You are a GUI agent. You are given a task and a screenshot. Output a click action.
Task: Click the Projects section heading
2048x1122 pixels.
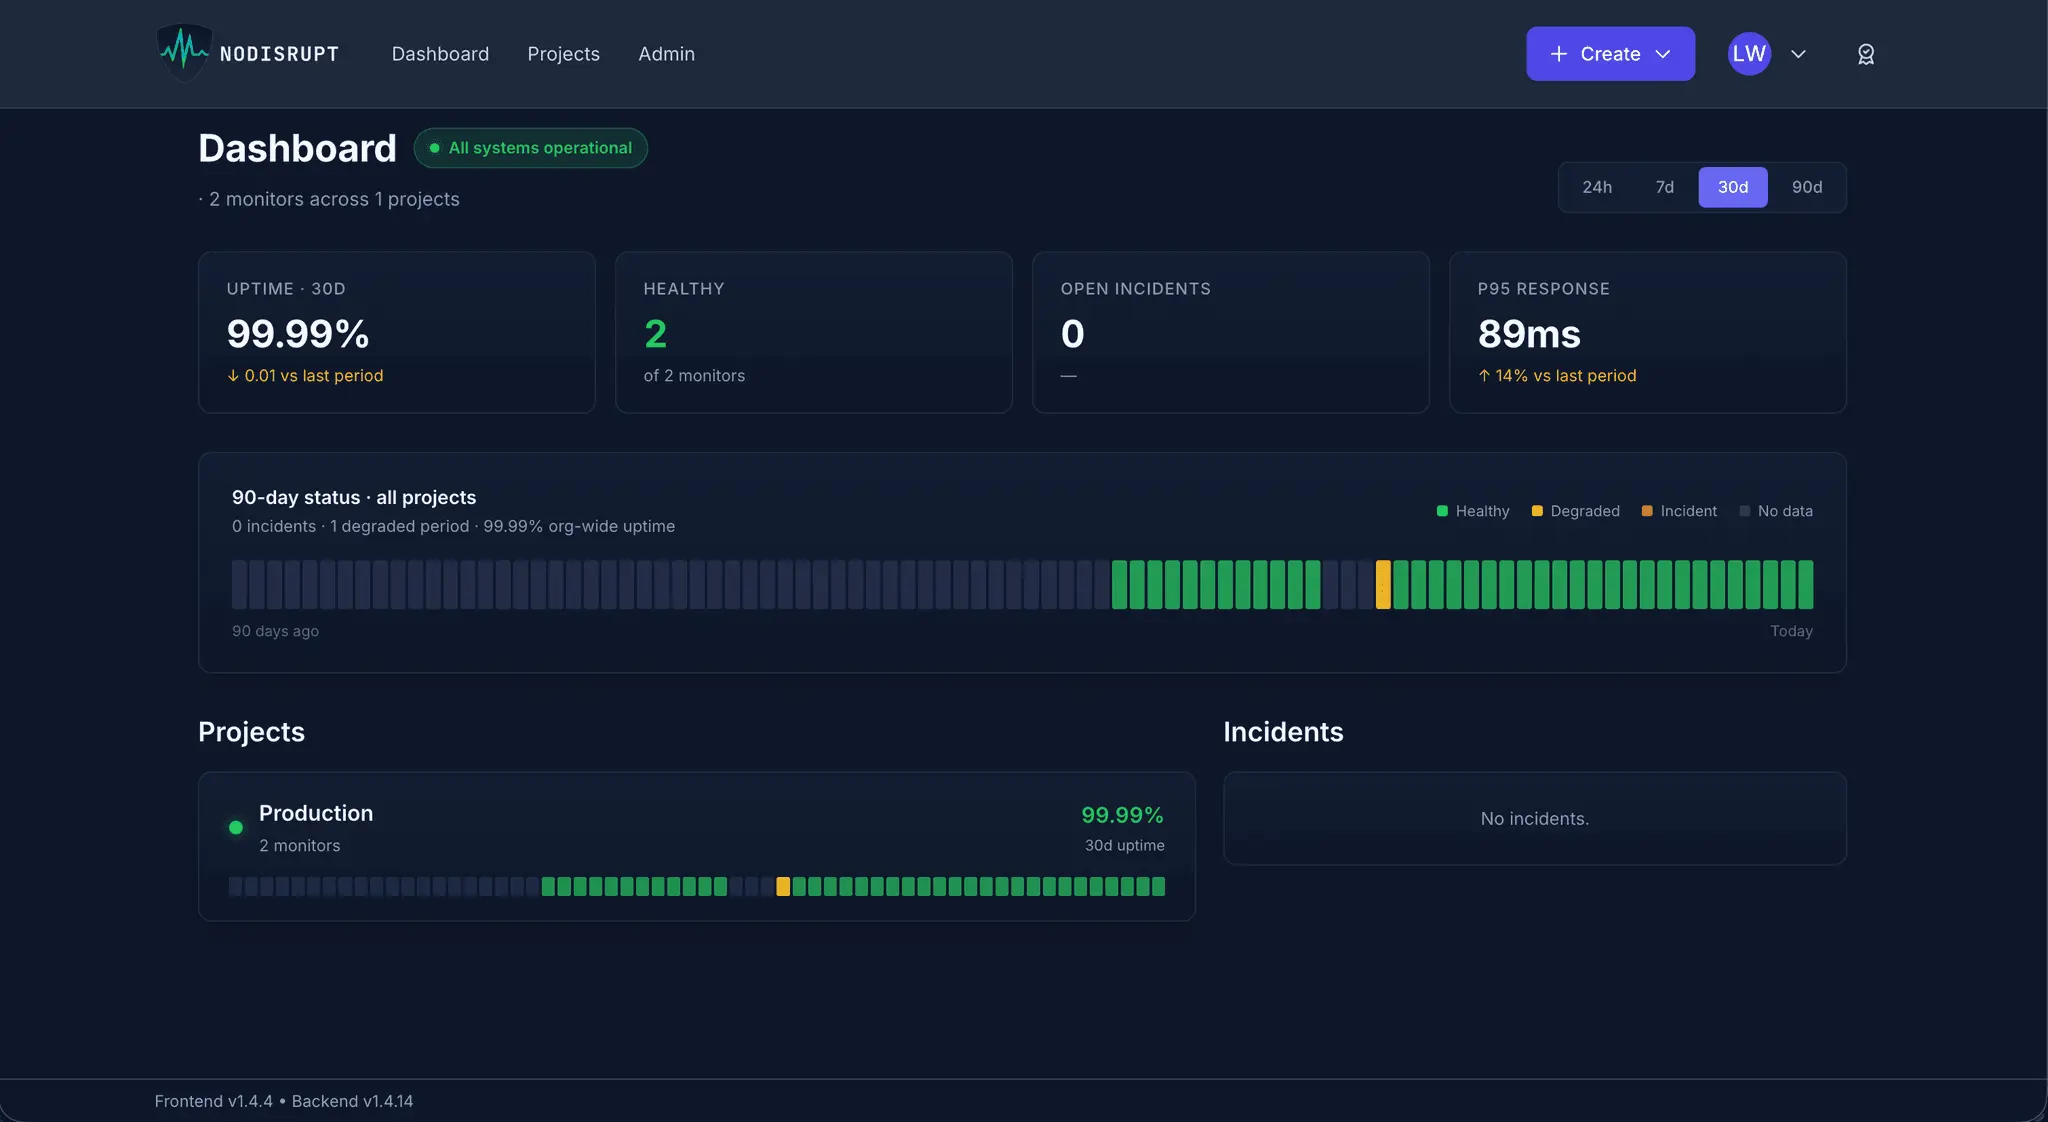click(251, 732)
